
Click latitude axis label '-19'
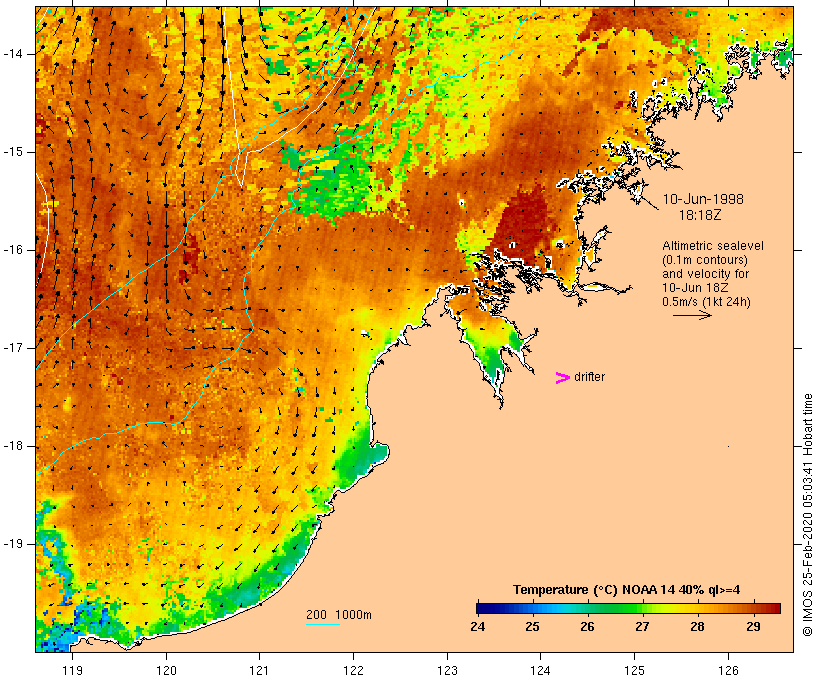[x=12, y=544]
